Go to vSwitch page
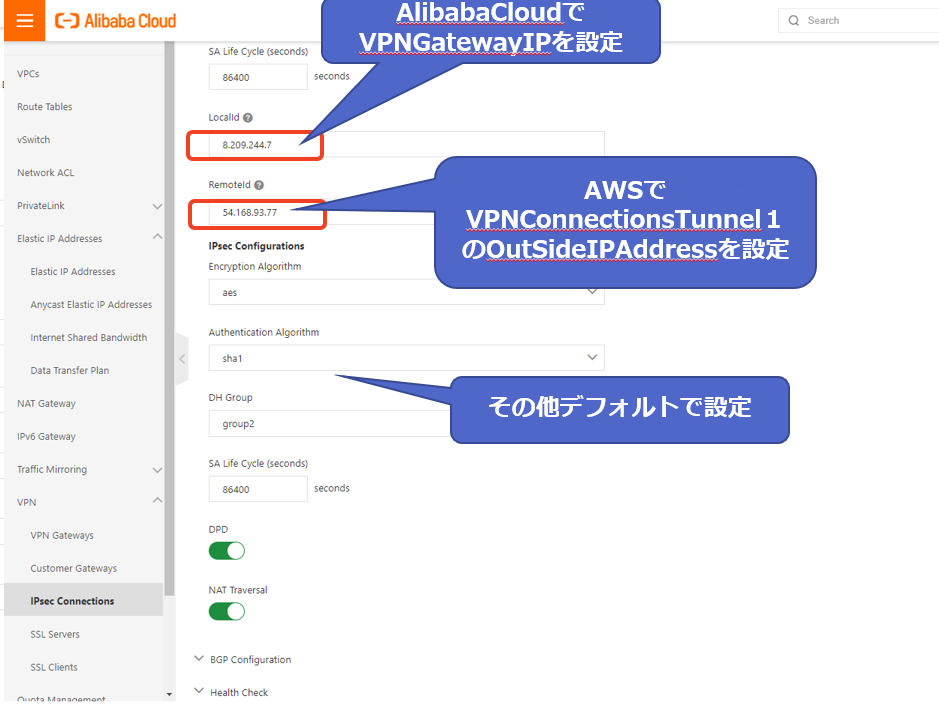Screen dimensions: 939x709 coord(34,140)
